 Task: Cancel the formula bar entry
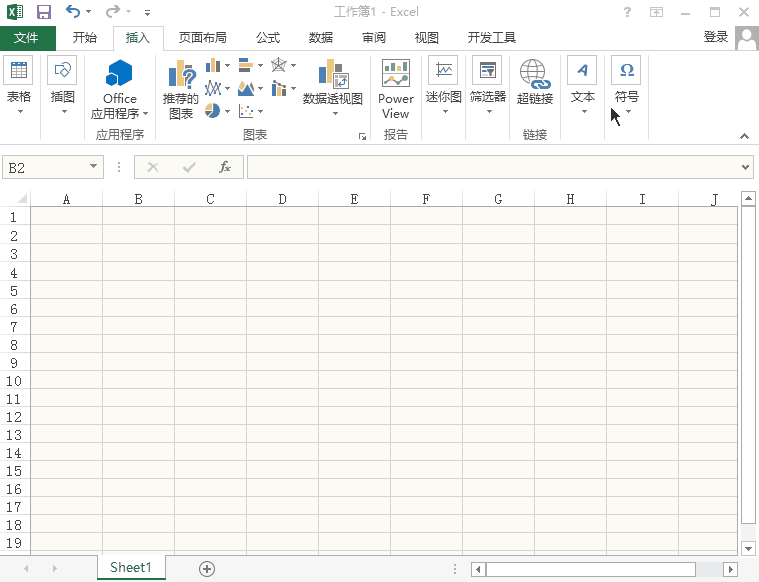153,168
